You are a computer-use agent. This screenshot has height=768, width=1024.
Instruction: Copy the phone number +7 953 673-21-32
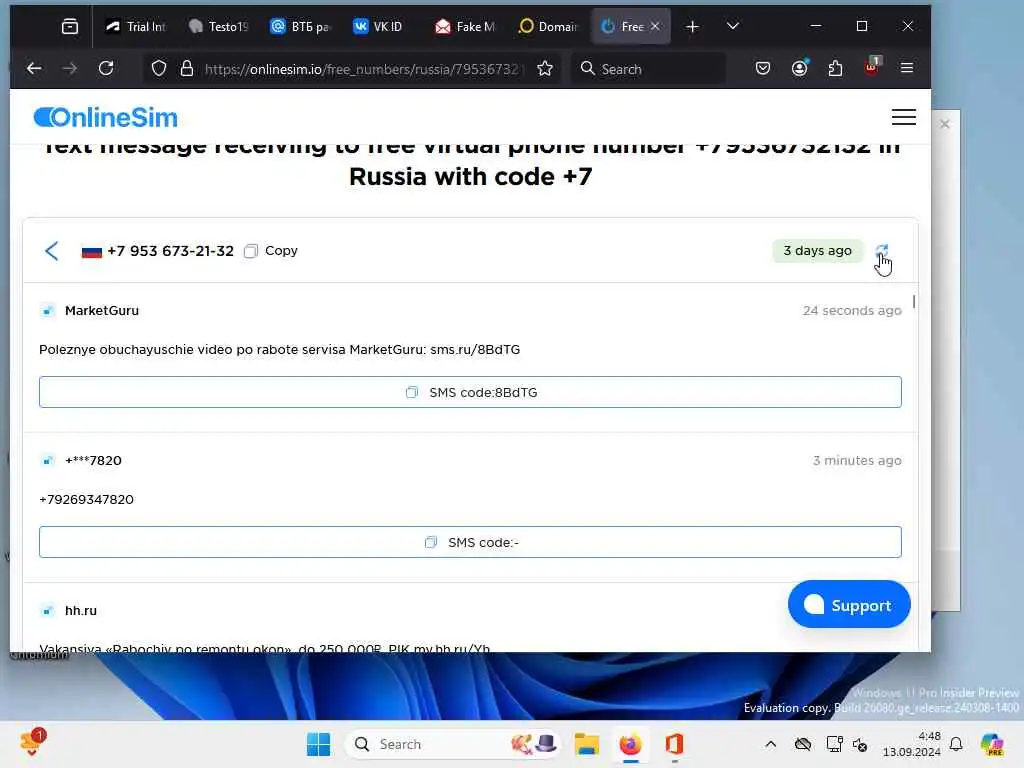pyautogui.click(x=272, y=251)
